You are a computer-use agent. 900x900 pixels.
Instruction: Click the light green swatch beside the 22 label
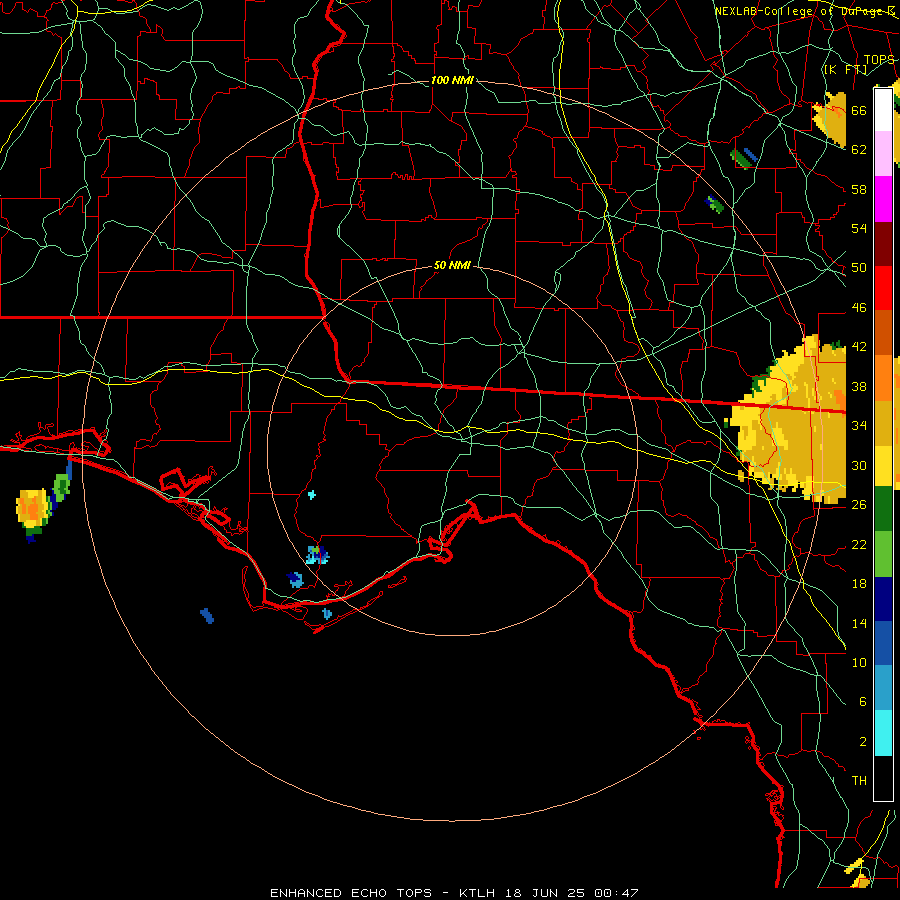(883, 554)
